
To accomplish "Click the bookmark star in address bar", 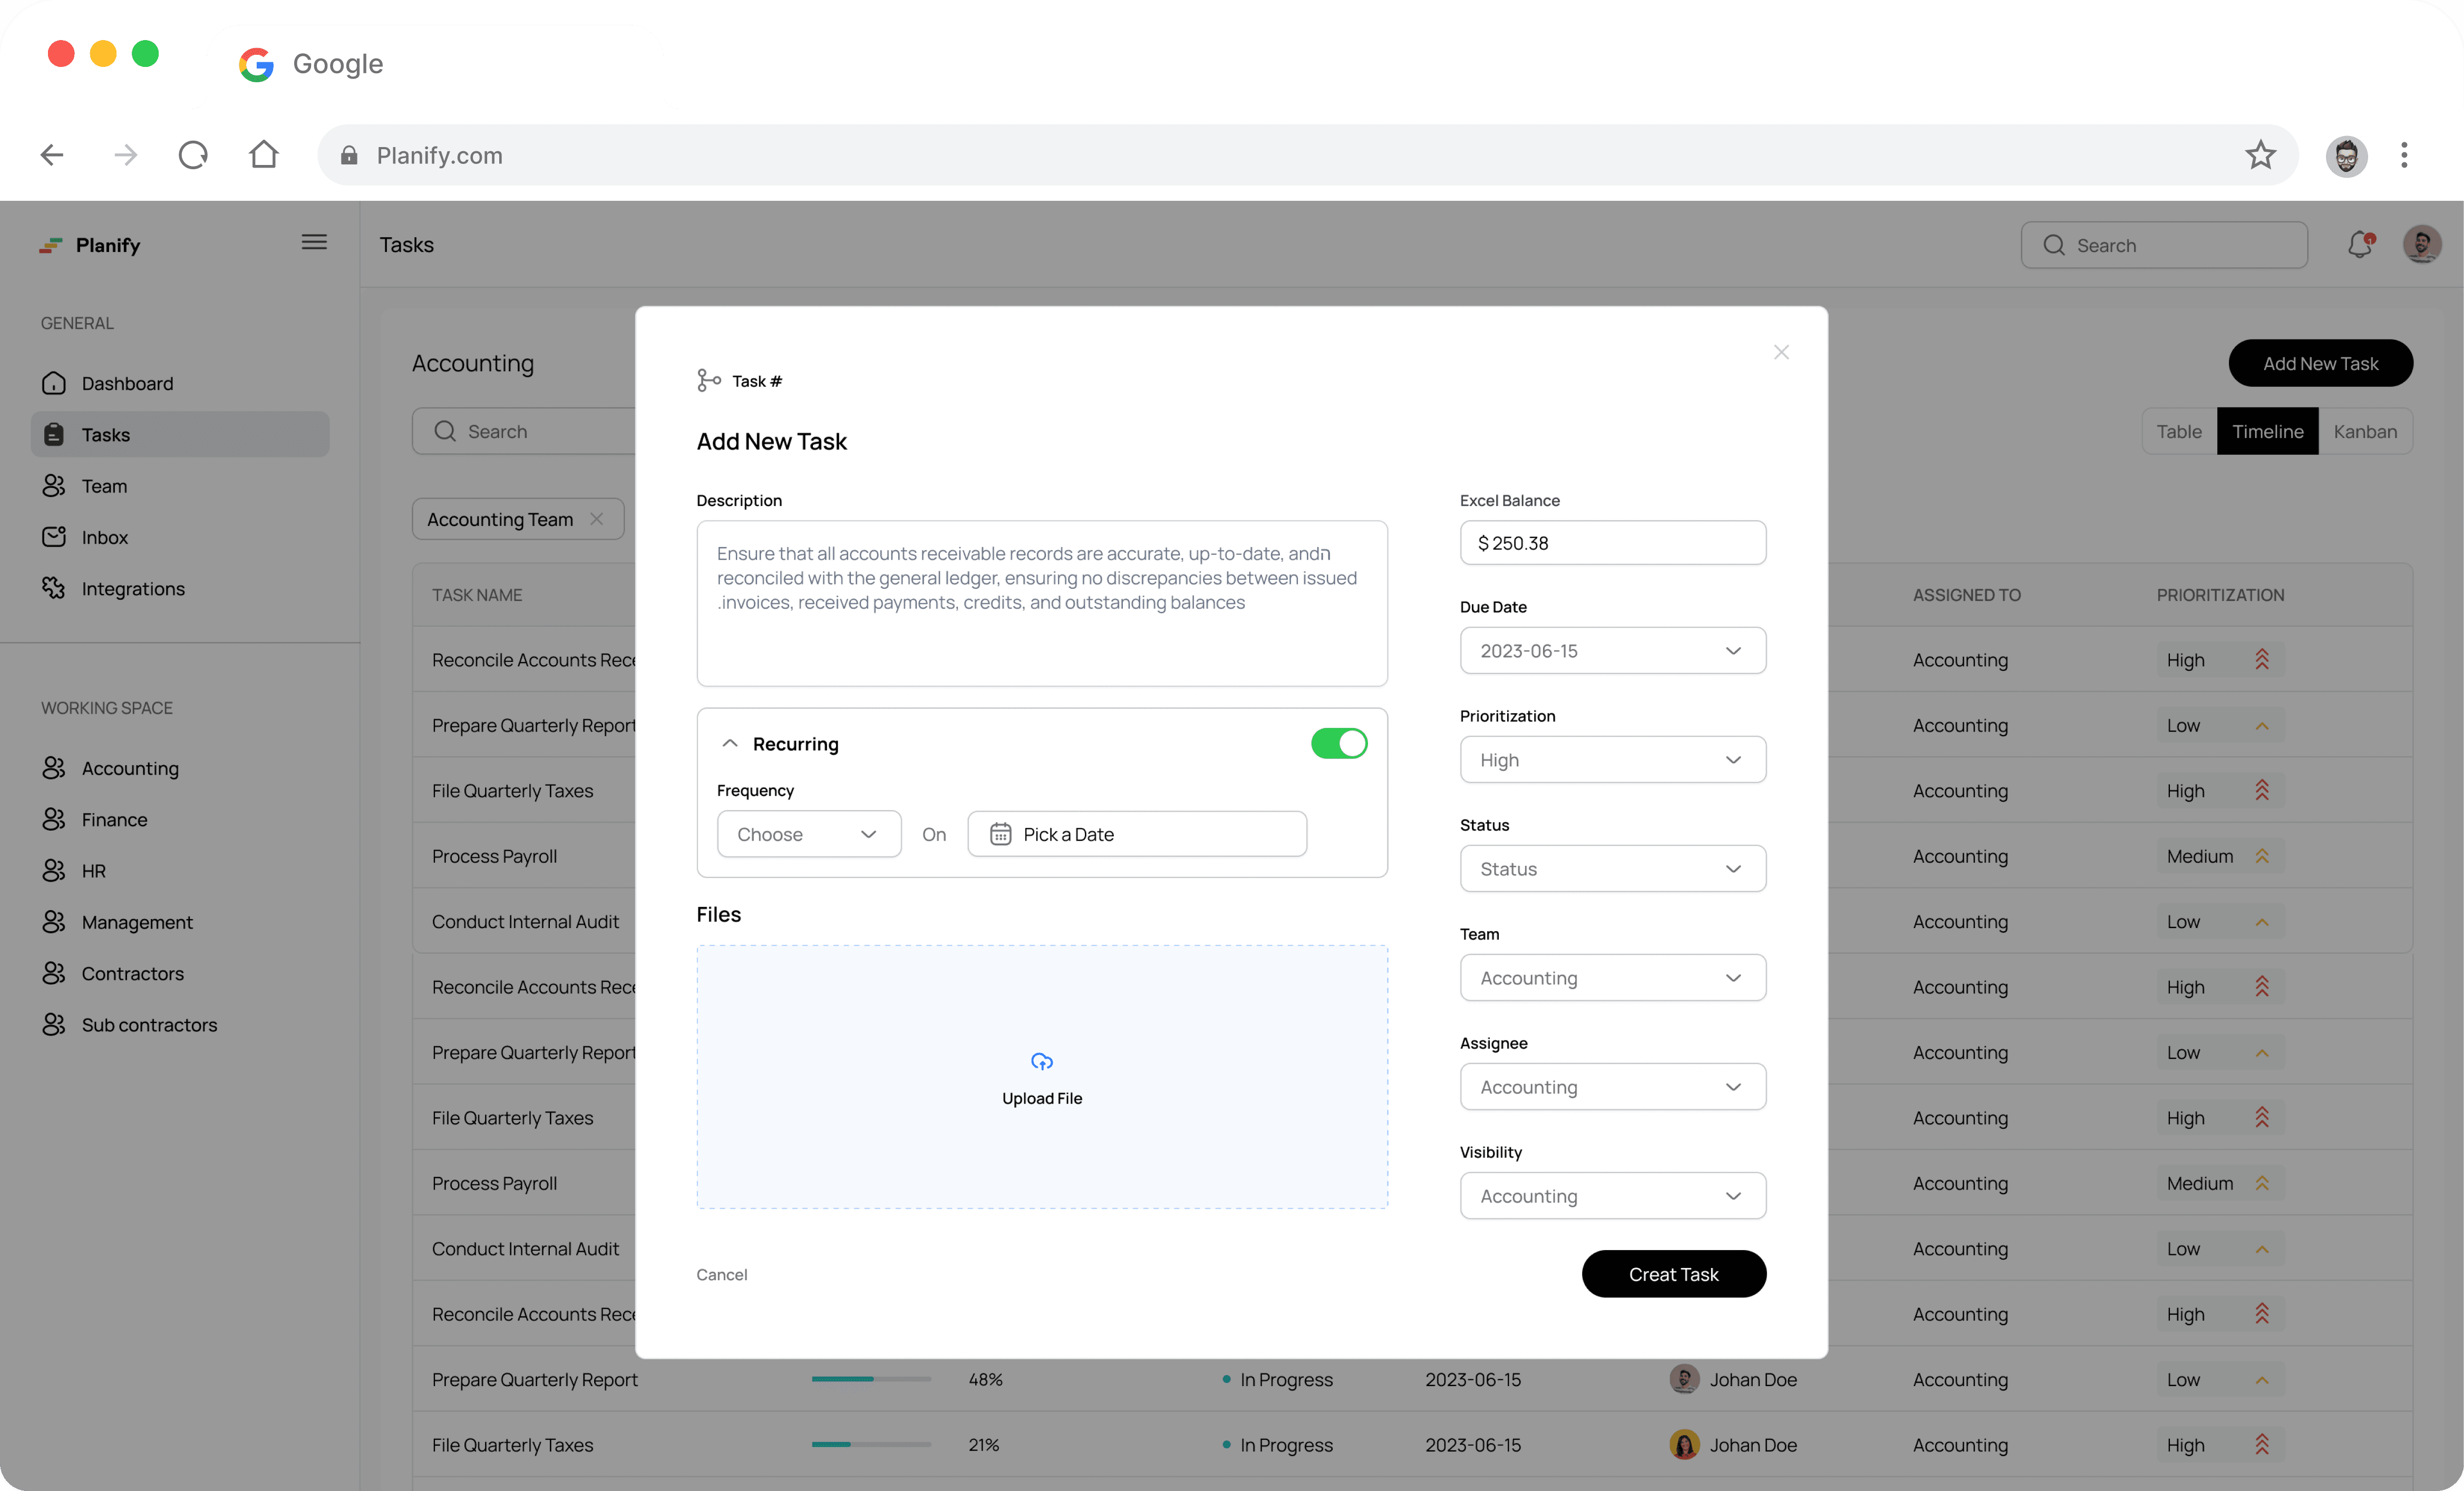I will [x=2260, y=155].
